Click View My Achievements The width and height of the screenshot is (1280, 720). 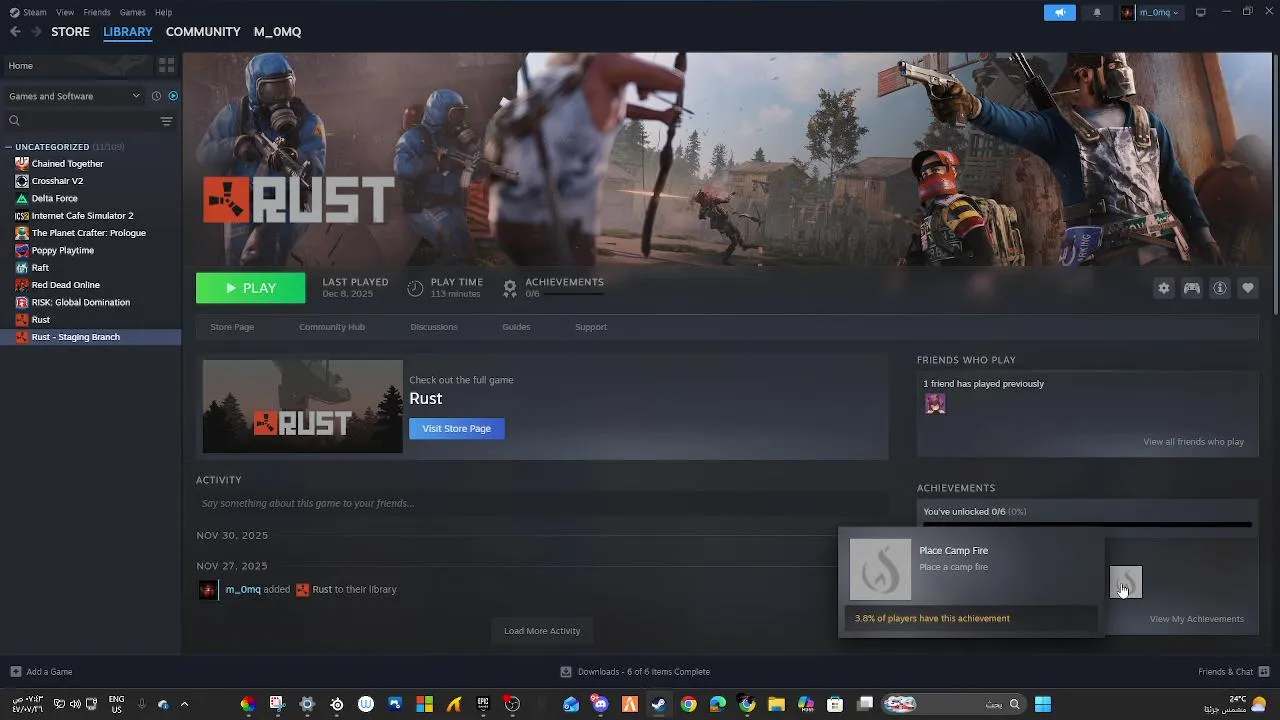pos(1197,619)
